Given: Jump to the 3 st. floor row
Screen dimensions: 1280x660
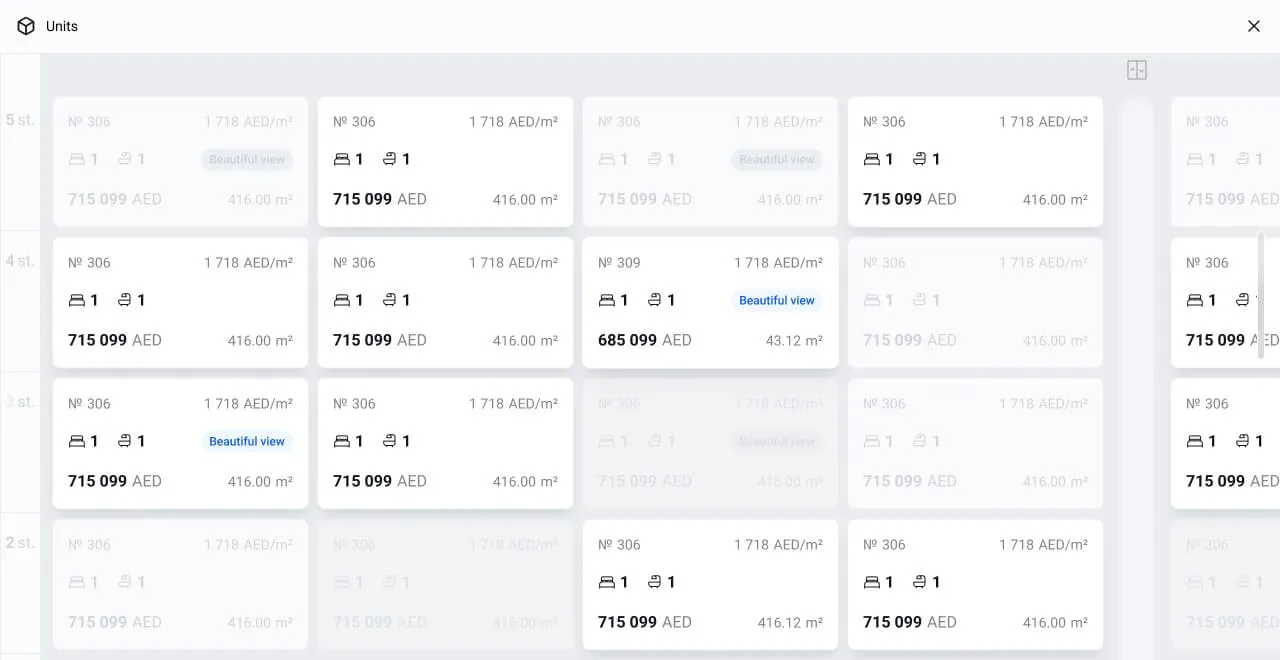Looking at the screenshot, I should click(x=20, y=402).
